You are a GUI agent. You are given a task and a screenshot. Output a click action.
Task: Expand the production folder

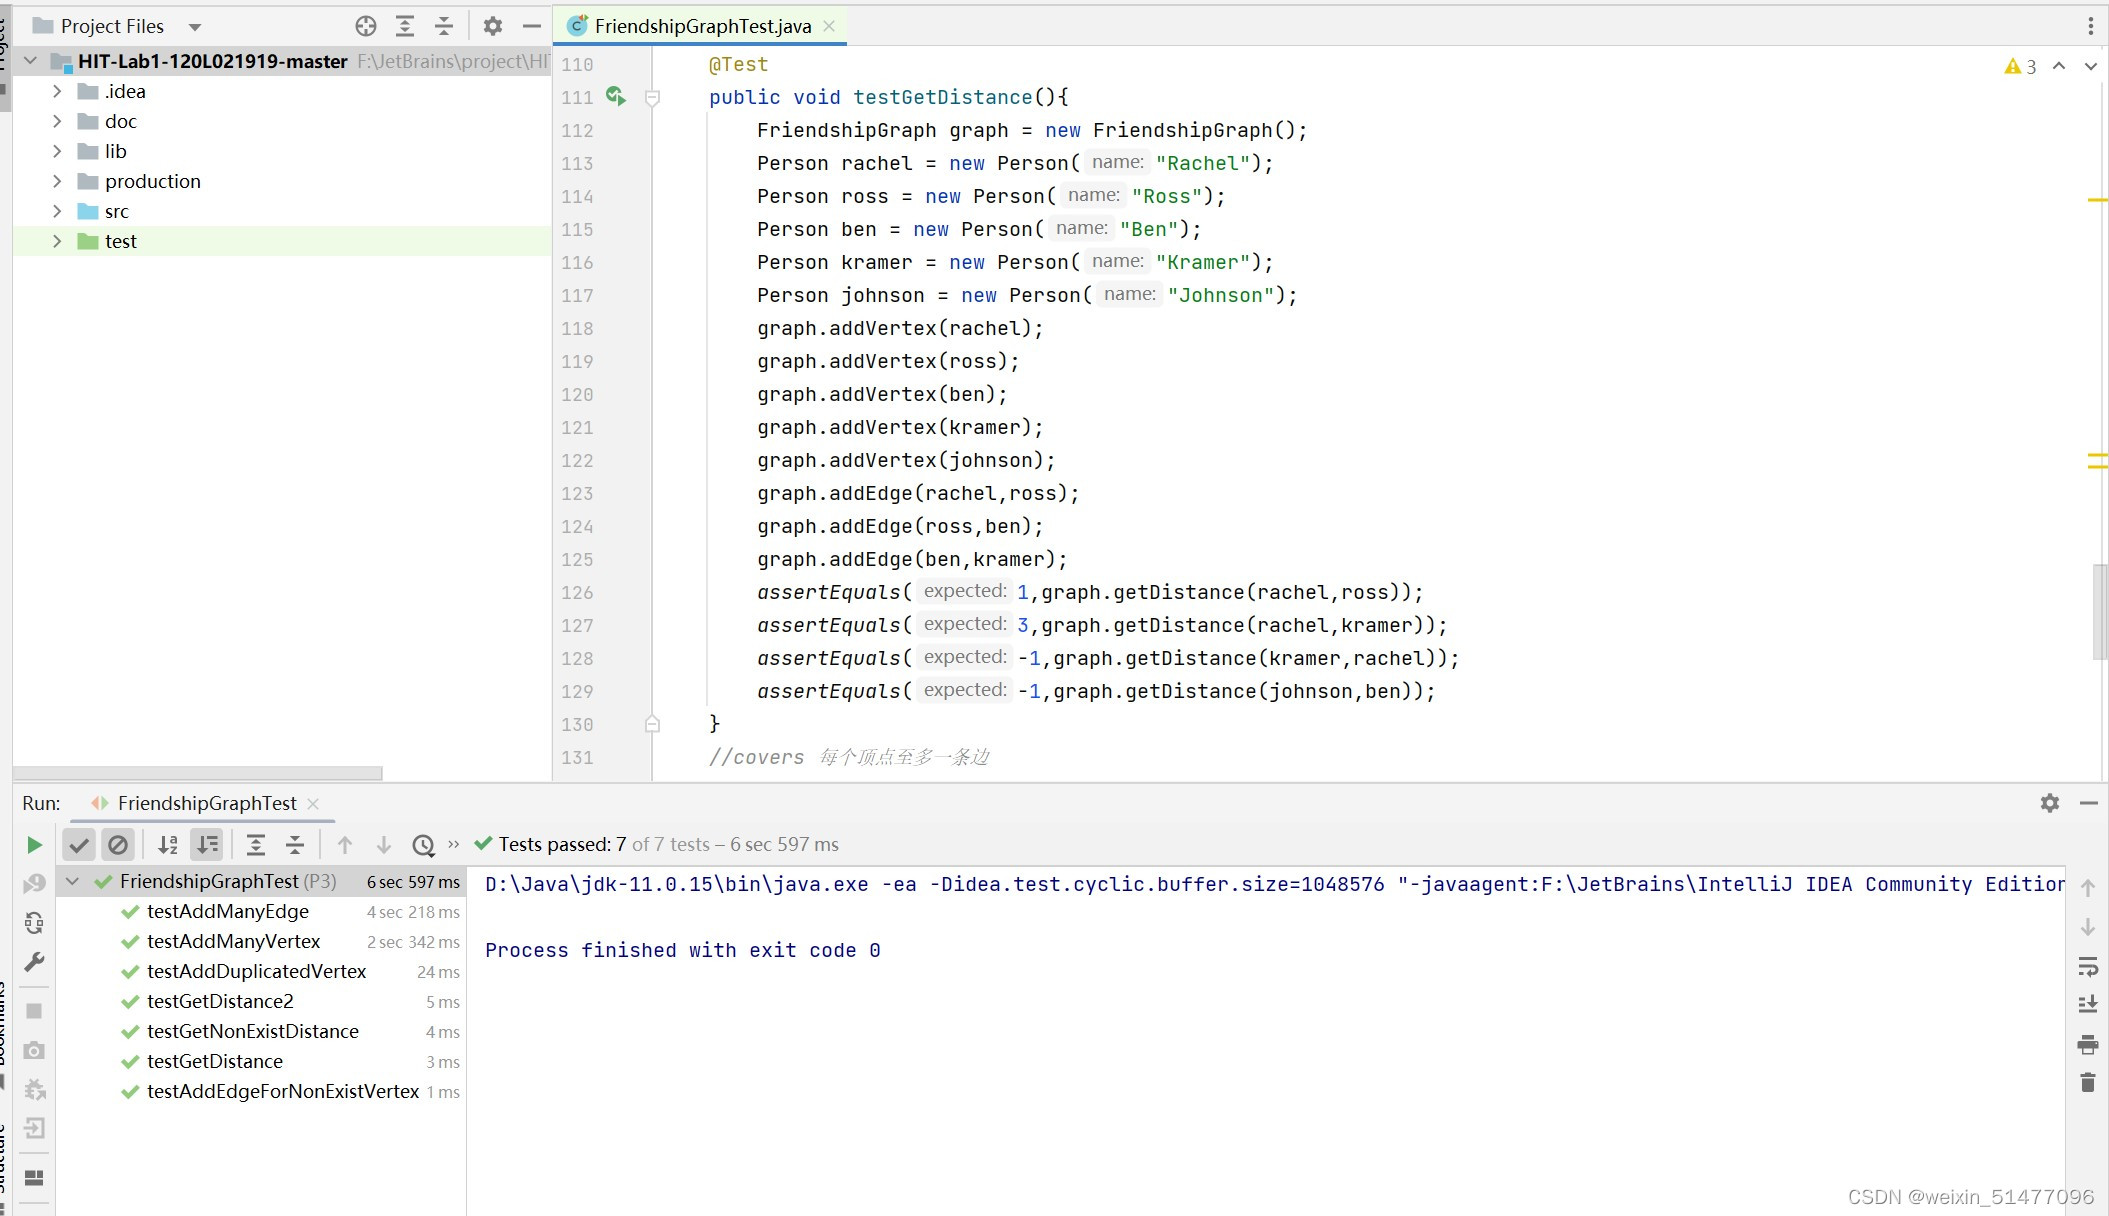pyautogui.click(x=57, y=181)
